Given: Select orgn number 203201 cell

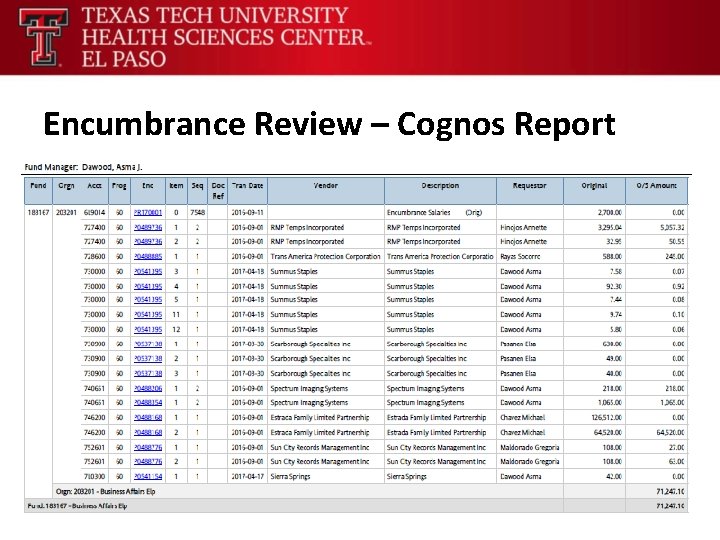Looking at the screenshot, I should [x=67, y=213].
